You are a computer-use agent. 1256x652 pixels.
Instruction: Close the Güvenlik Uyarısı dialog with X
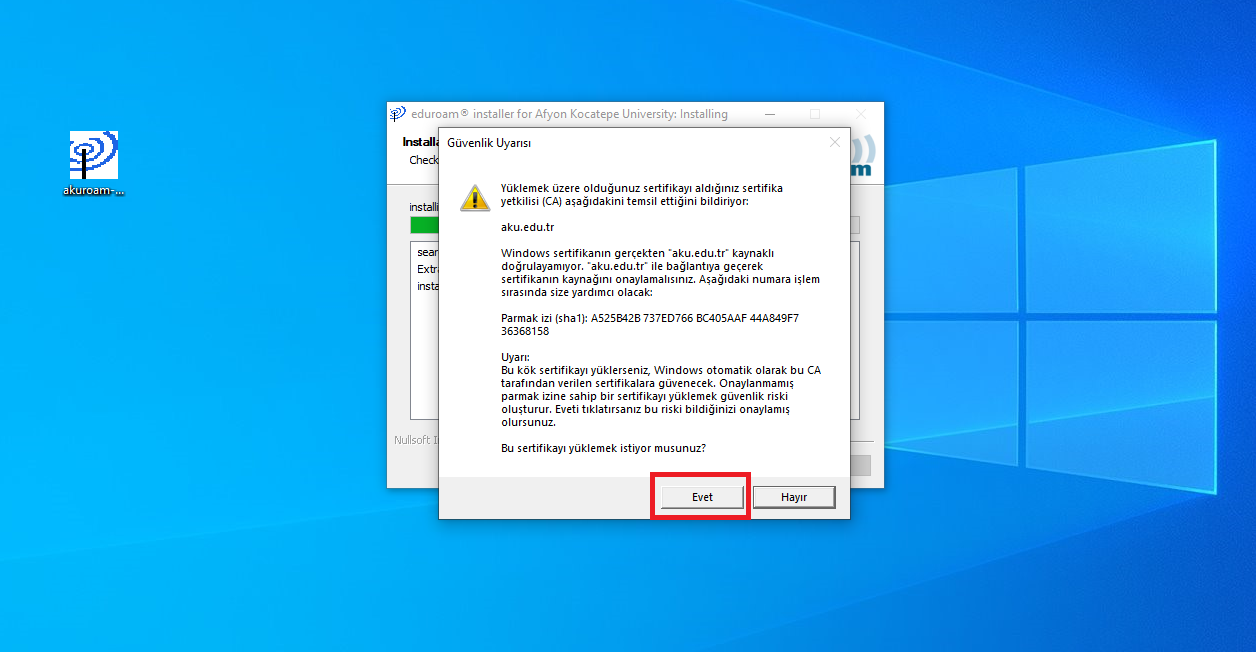coord(835,143)
